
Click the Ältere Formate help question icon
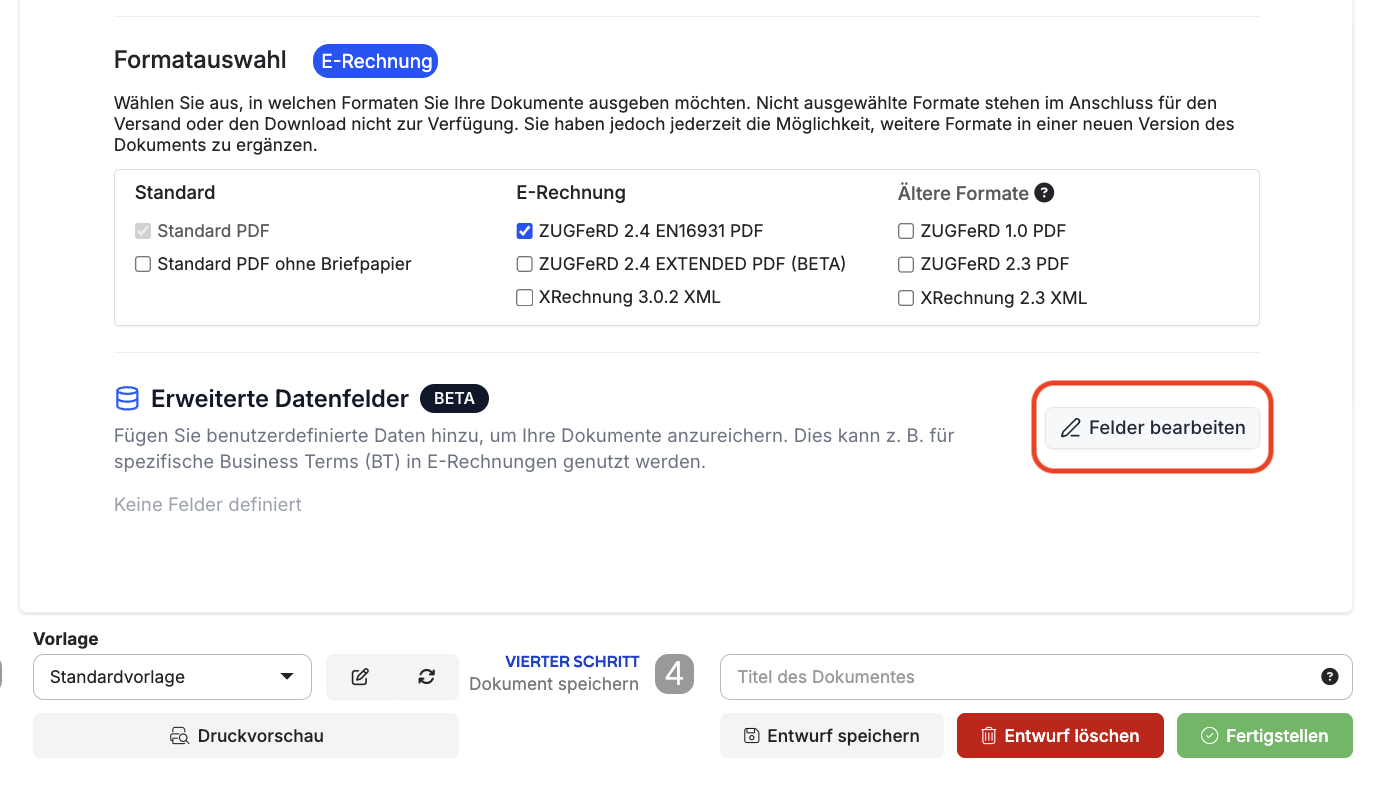point(1044,193)
